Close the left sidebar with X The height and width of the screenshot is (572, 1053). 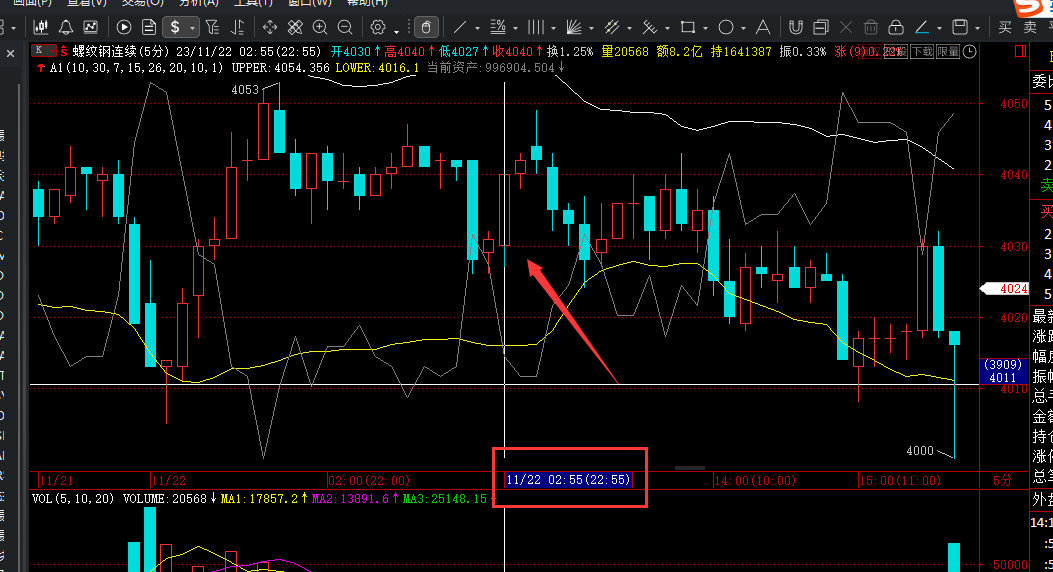point(10,53)
